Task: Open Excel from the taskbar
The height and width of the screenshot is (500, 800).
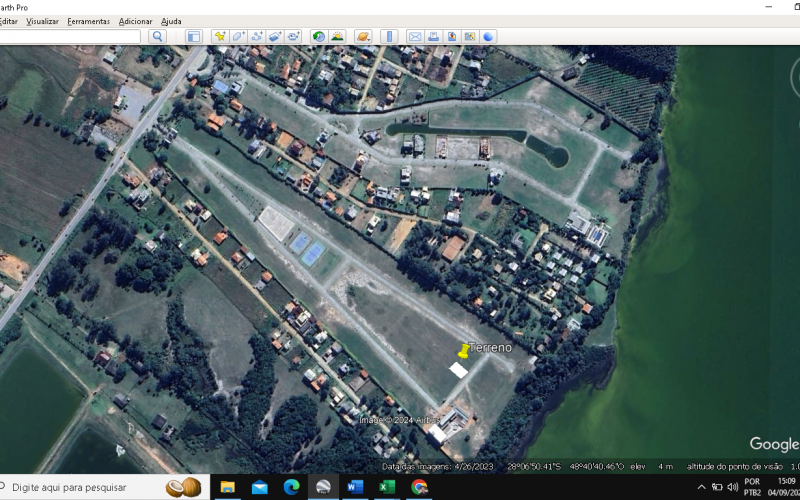Action: tap(387, 487)
